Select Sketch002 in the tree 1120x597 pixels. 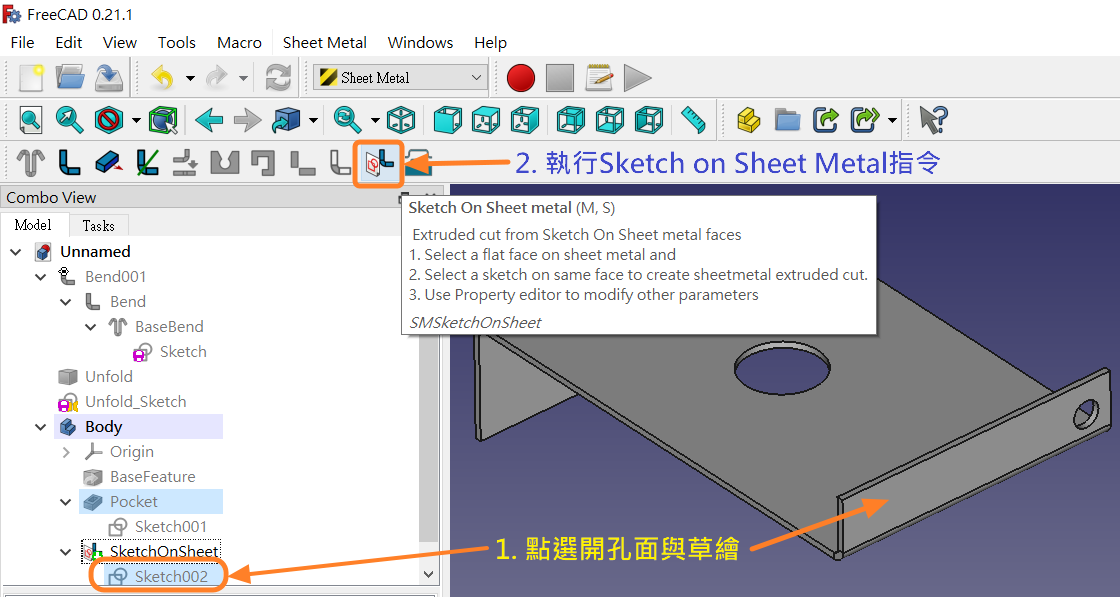pos(171,576)
